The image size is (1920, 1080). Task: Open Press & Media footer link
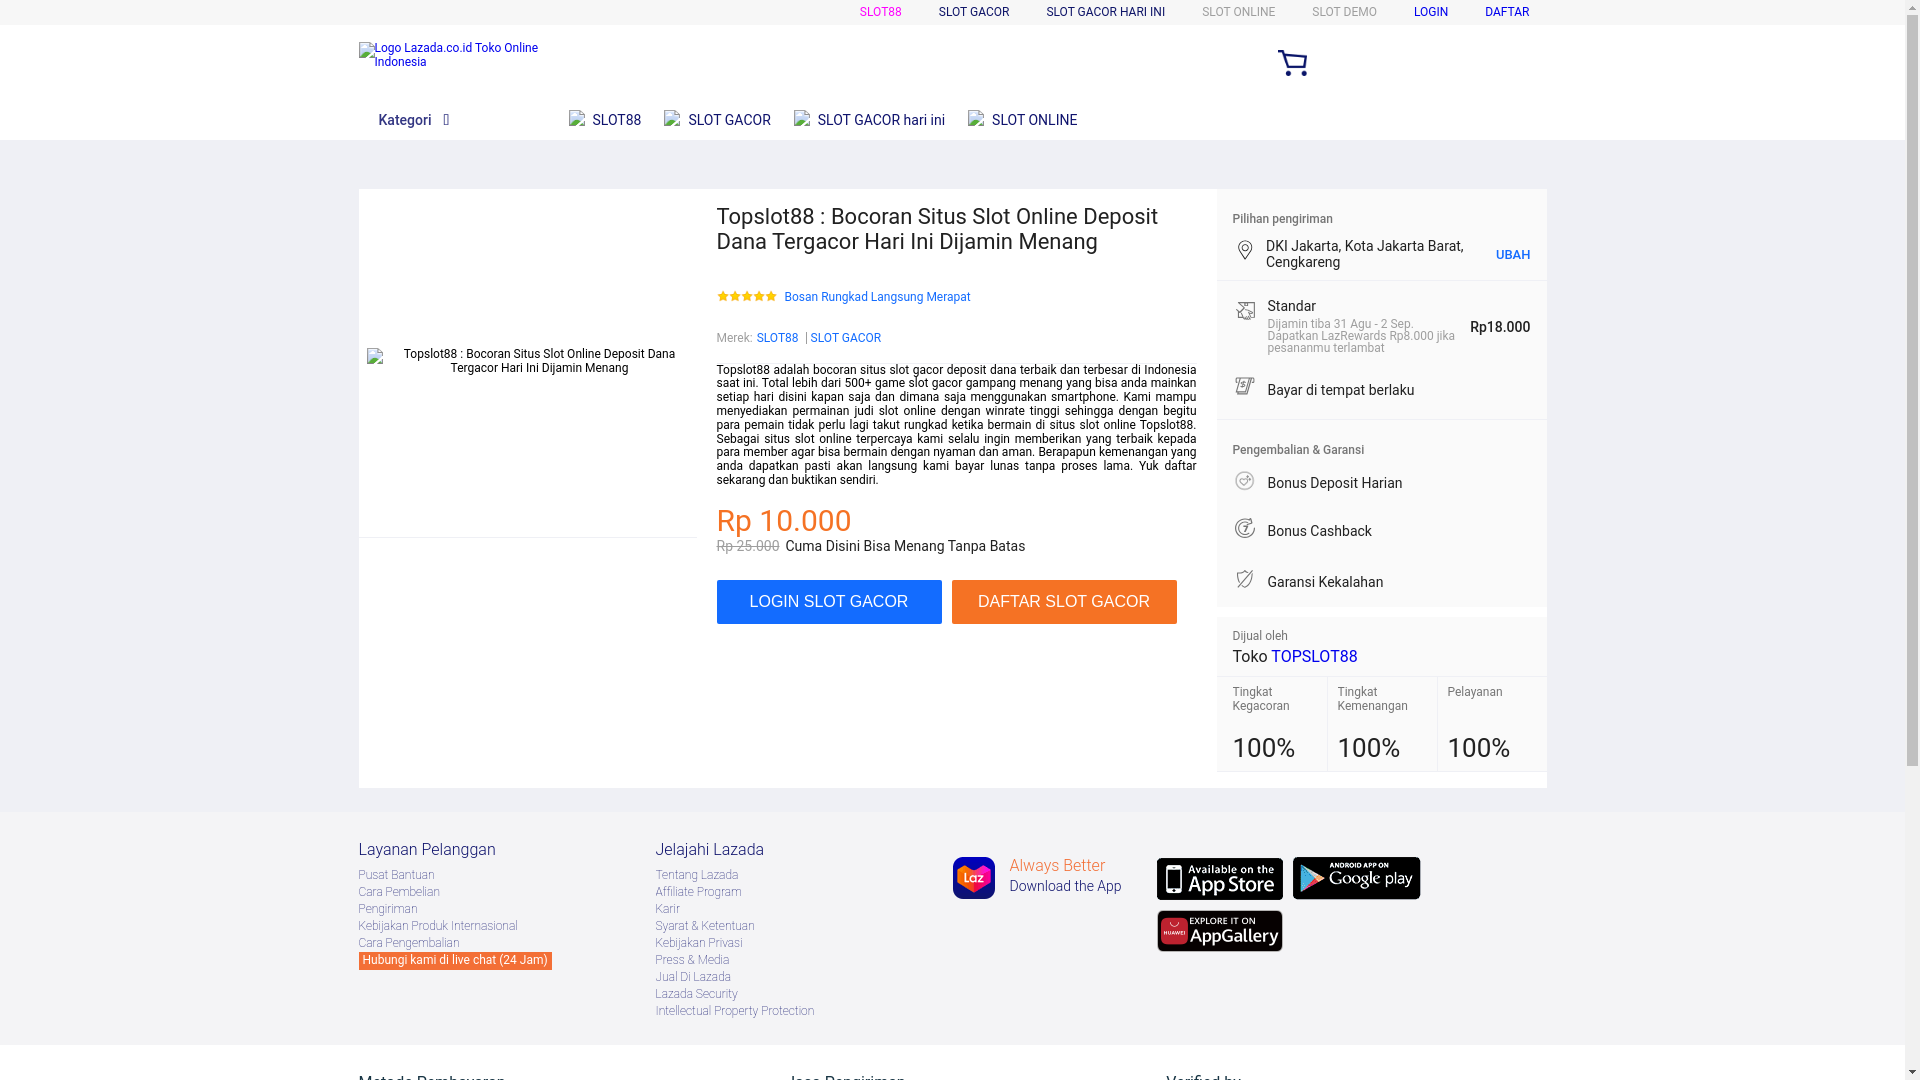pos(692,960)
